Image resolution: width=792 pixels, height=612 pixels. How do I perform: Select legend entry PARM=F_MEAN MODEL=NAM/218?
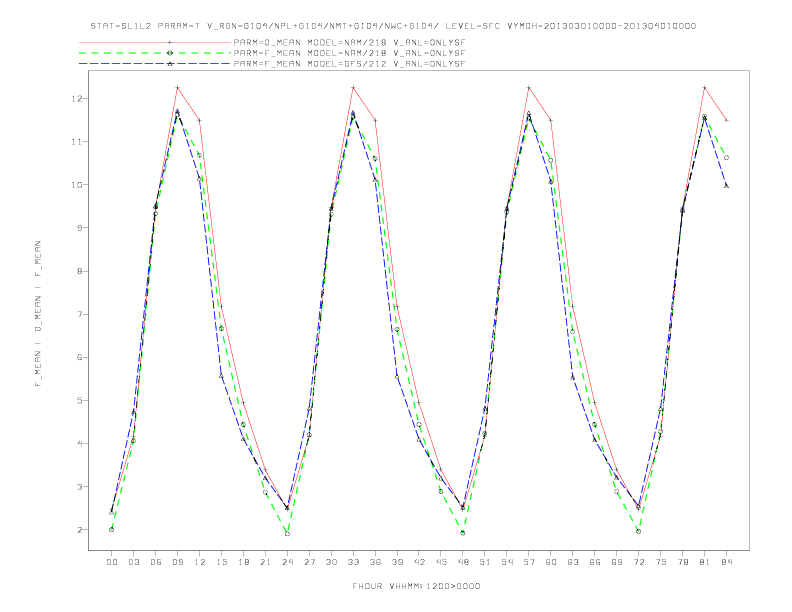pyautogui.click(x=349, y=53)
